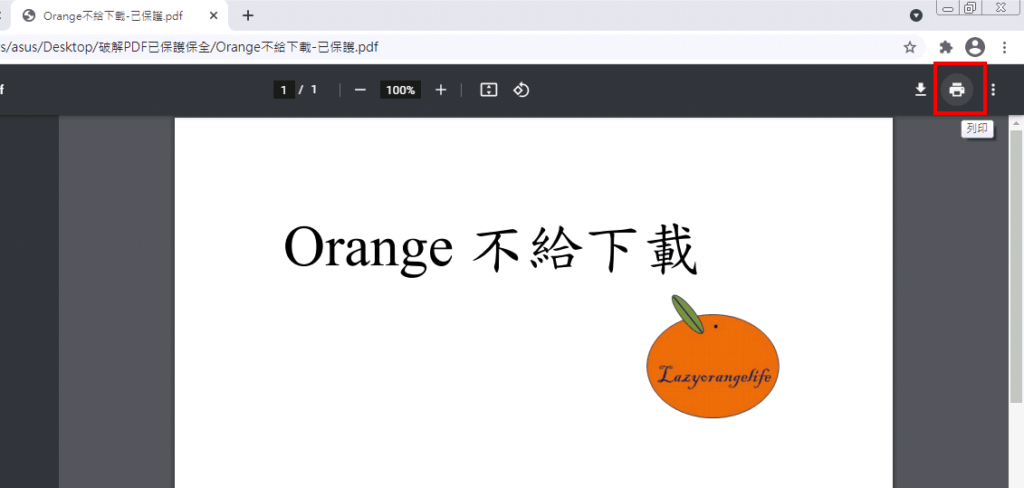Rotate the PDF page counterclockwise

[521, 90]
